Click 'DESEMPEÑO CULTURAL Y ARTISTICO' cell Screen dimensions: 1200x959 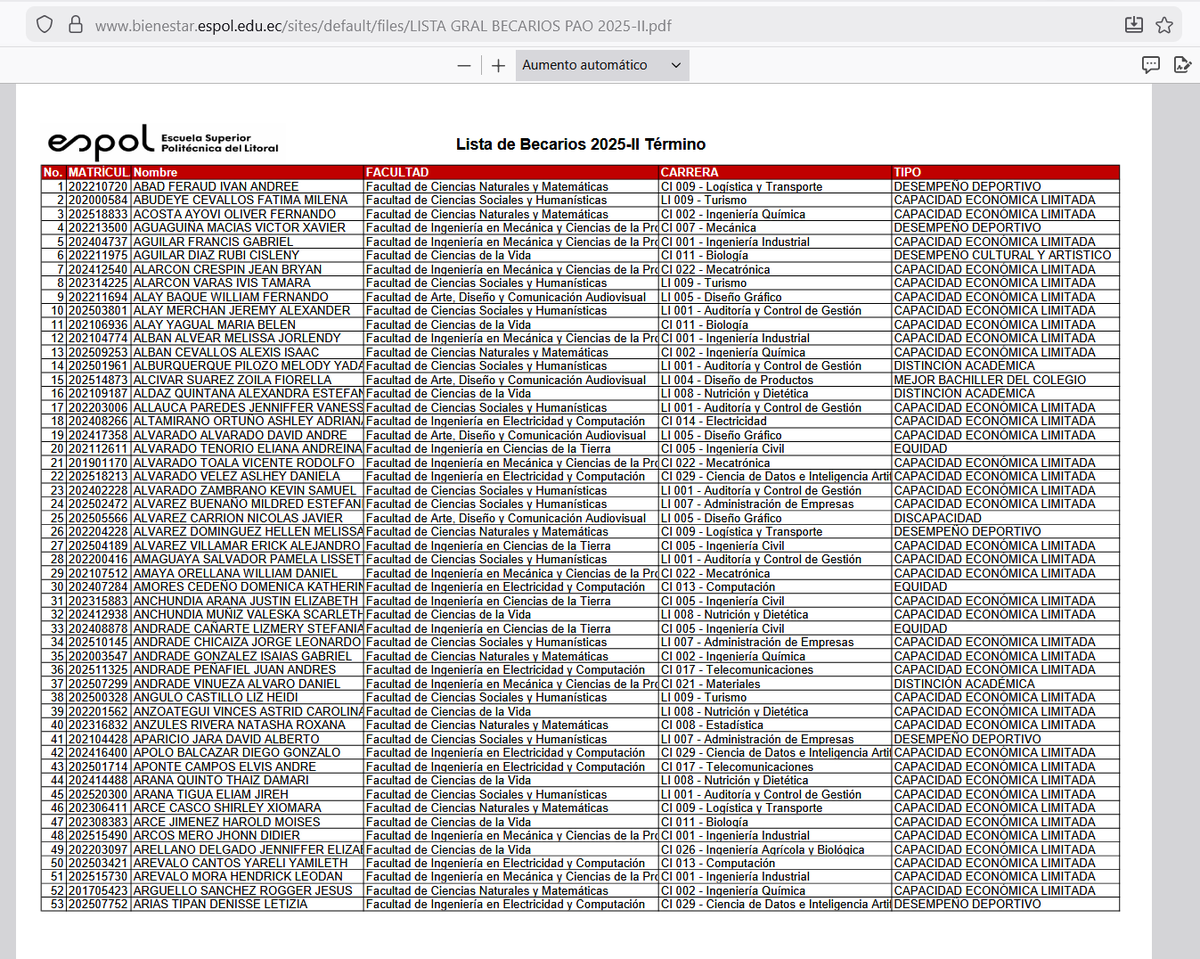click(1002, 256)
